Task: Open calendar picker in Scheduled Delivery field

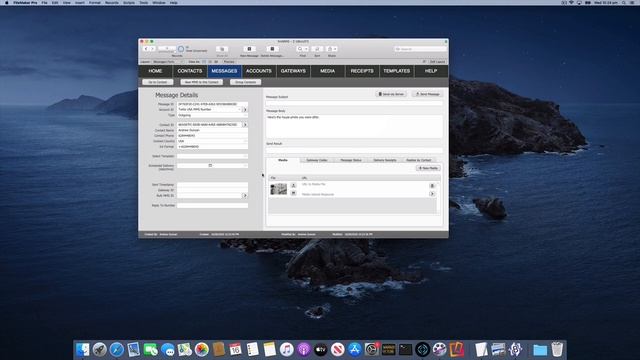Action: [210, 166]
